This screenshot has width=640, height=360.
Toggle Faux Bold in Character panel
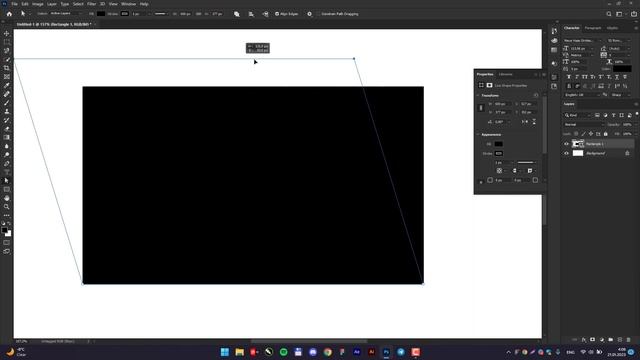coord(569,77)
